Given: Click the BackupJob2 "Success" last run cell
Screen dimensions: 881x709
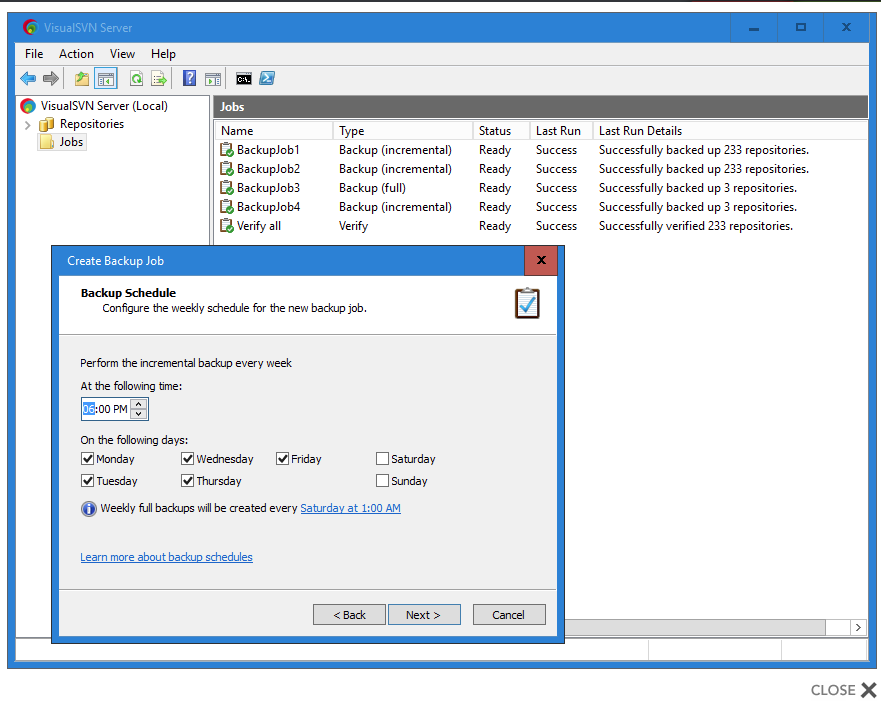Looking at the screenshot, I should 556,169.
